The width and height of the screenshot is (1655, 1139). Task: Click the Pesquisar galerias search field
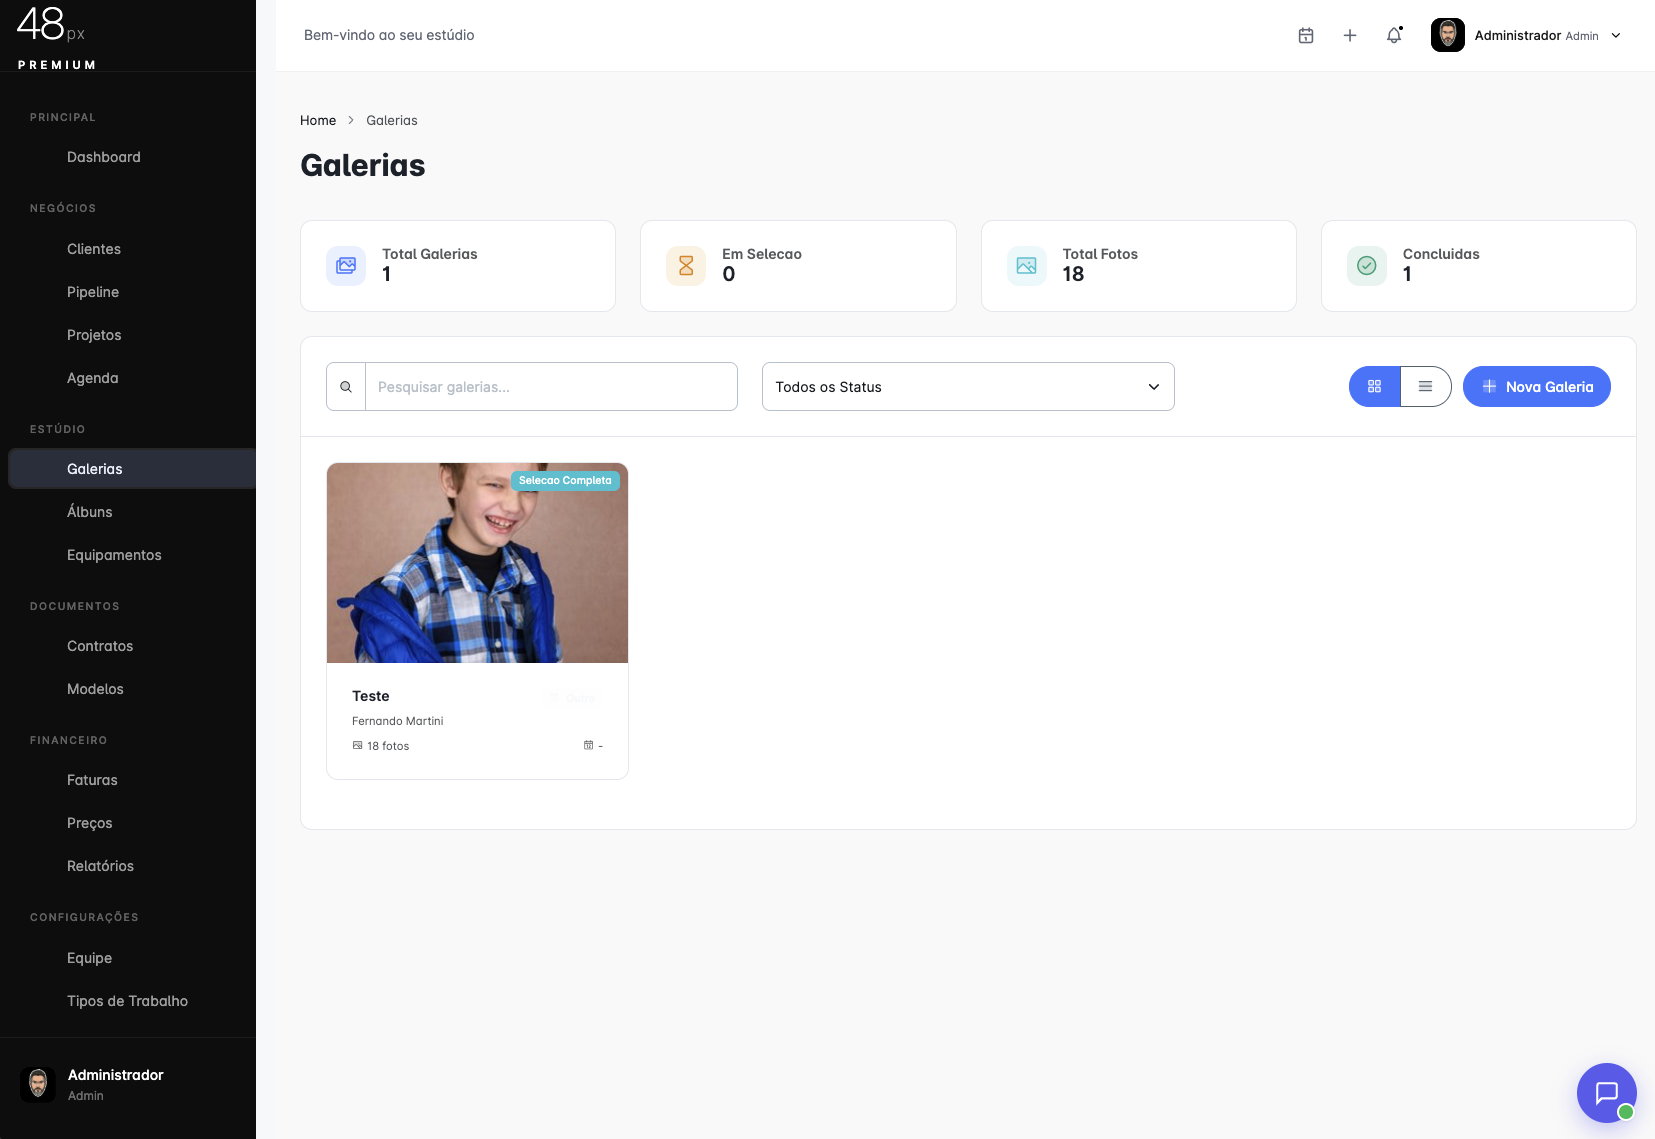[551, 387]
